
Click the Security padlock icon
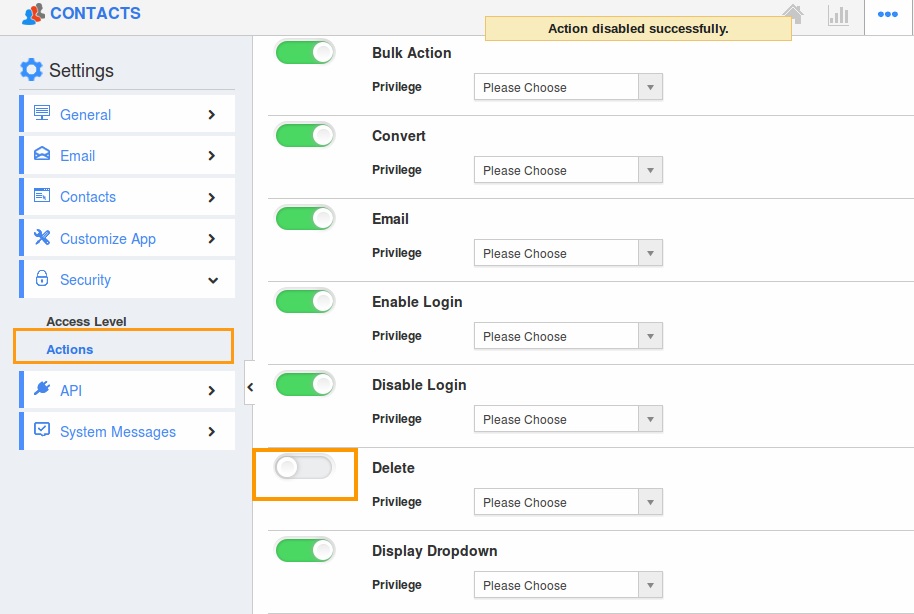point(41,279)
